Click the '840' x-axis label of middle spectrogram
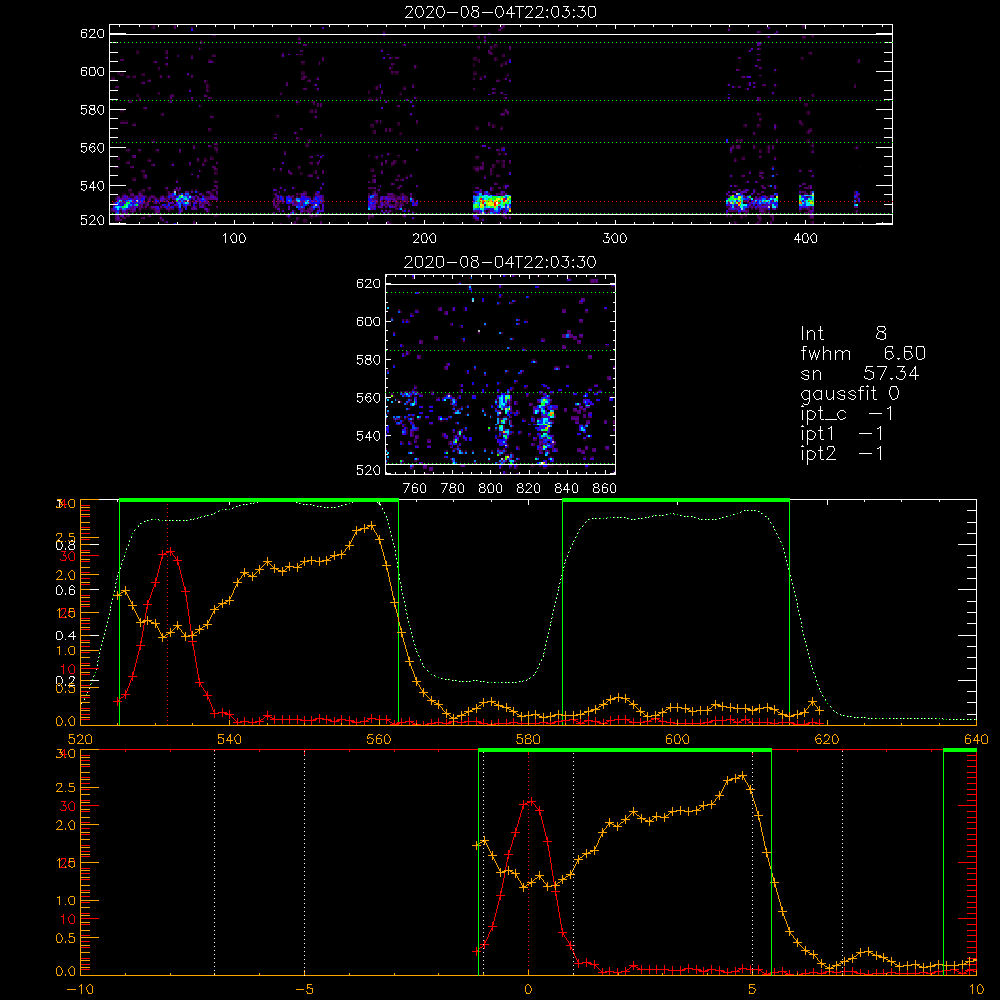 point(566,489)
